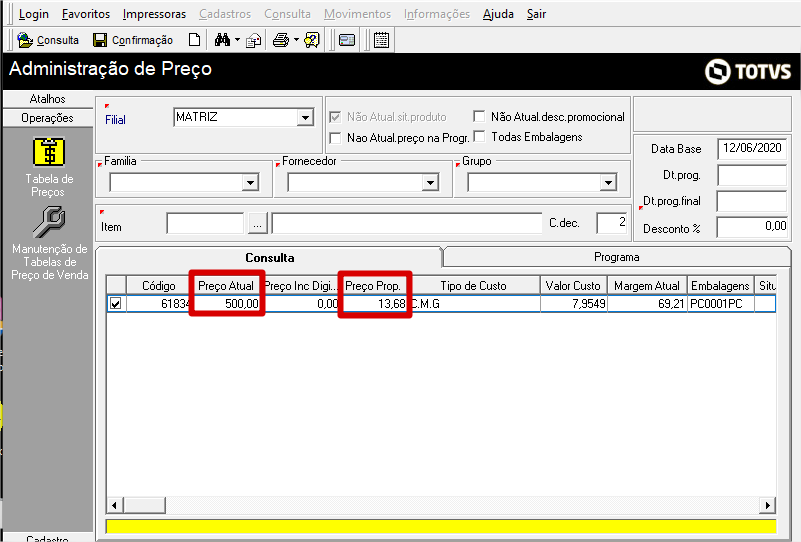Click the Preço Prop. column header
Image resolution: width=801 pixels, height=542 pixels.
(x=373, y=286)
